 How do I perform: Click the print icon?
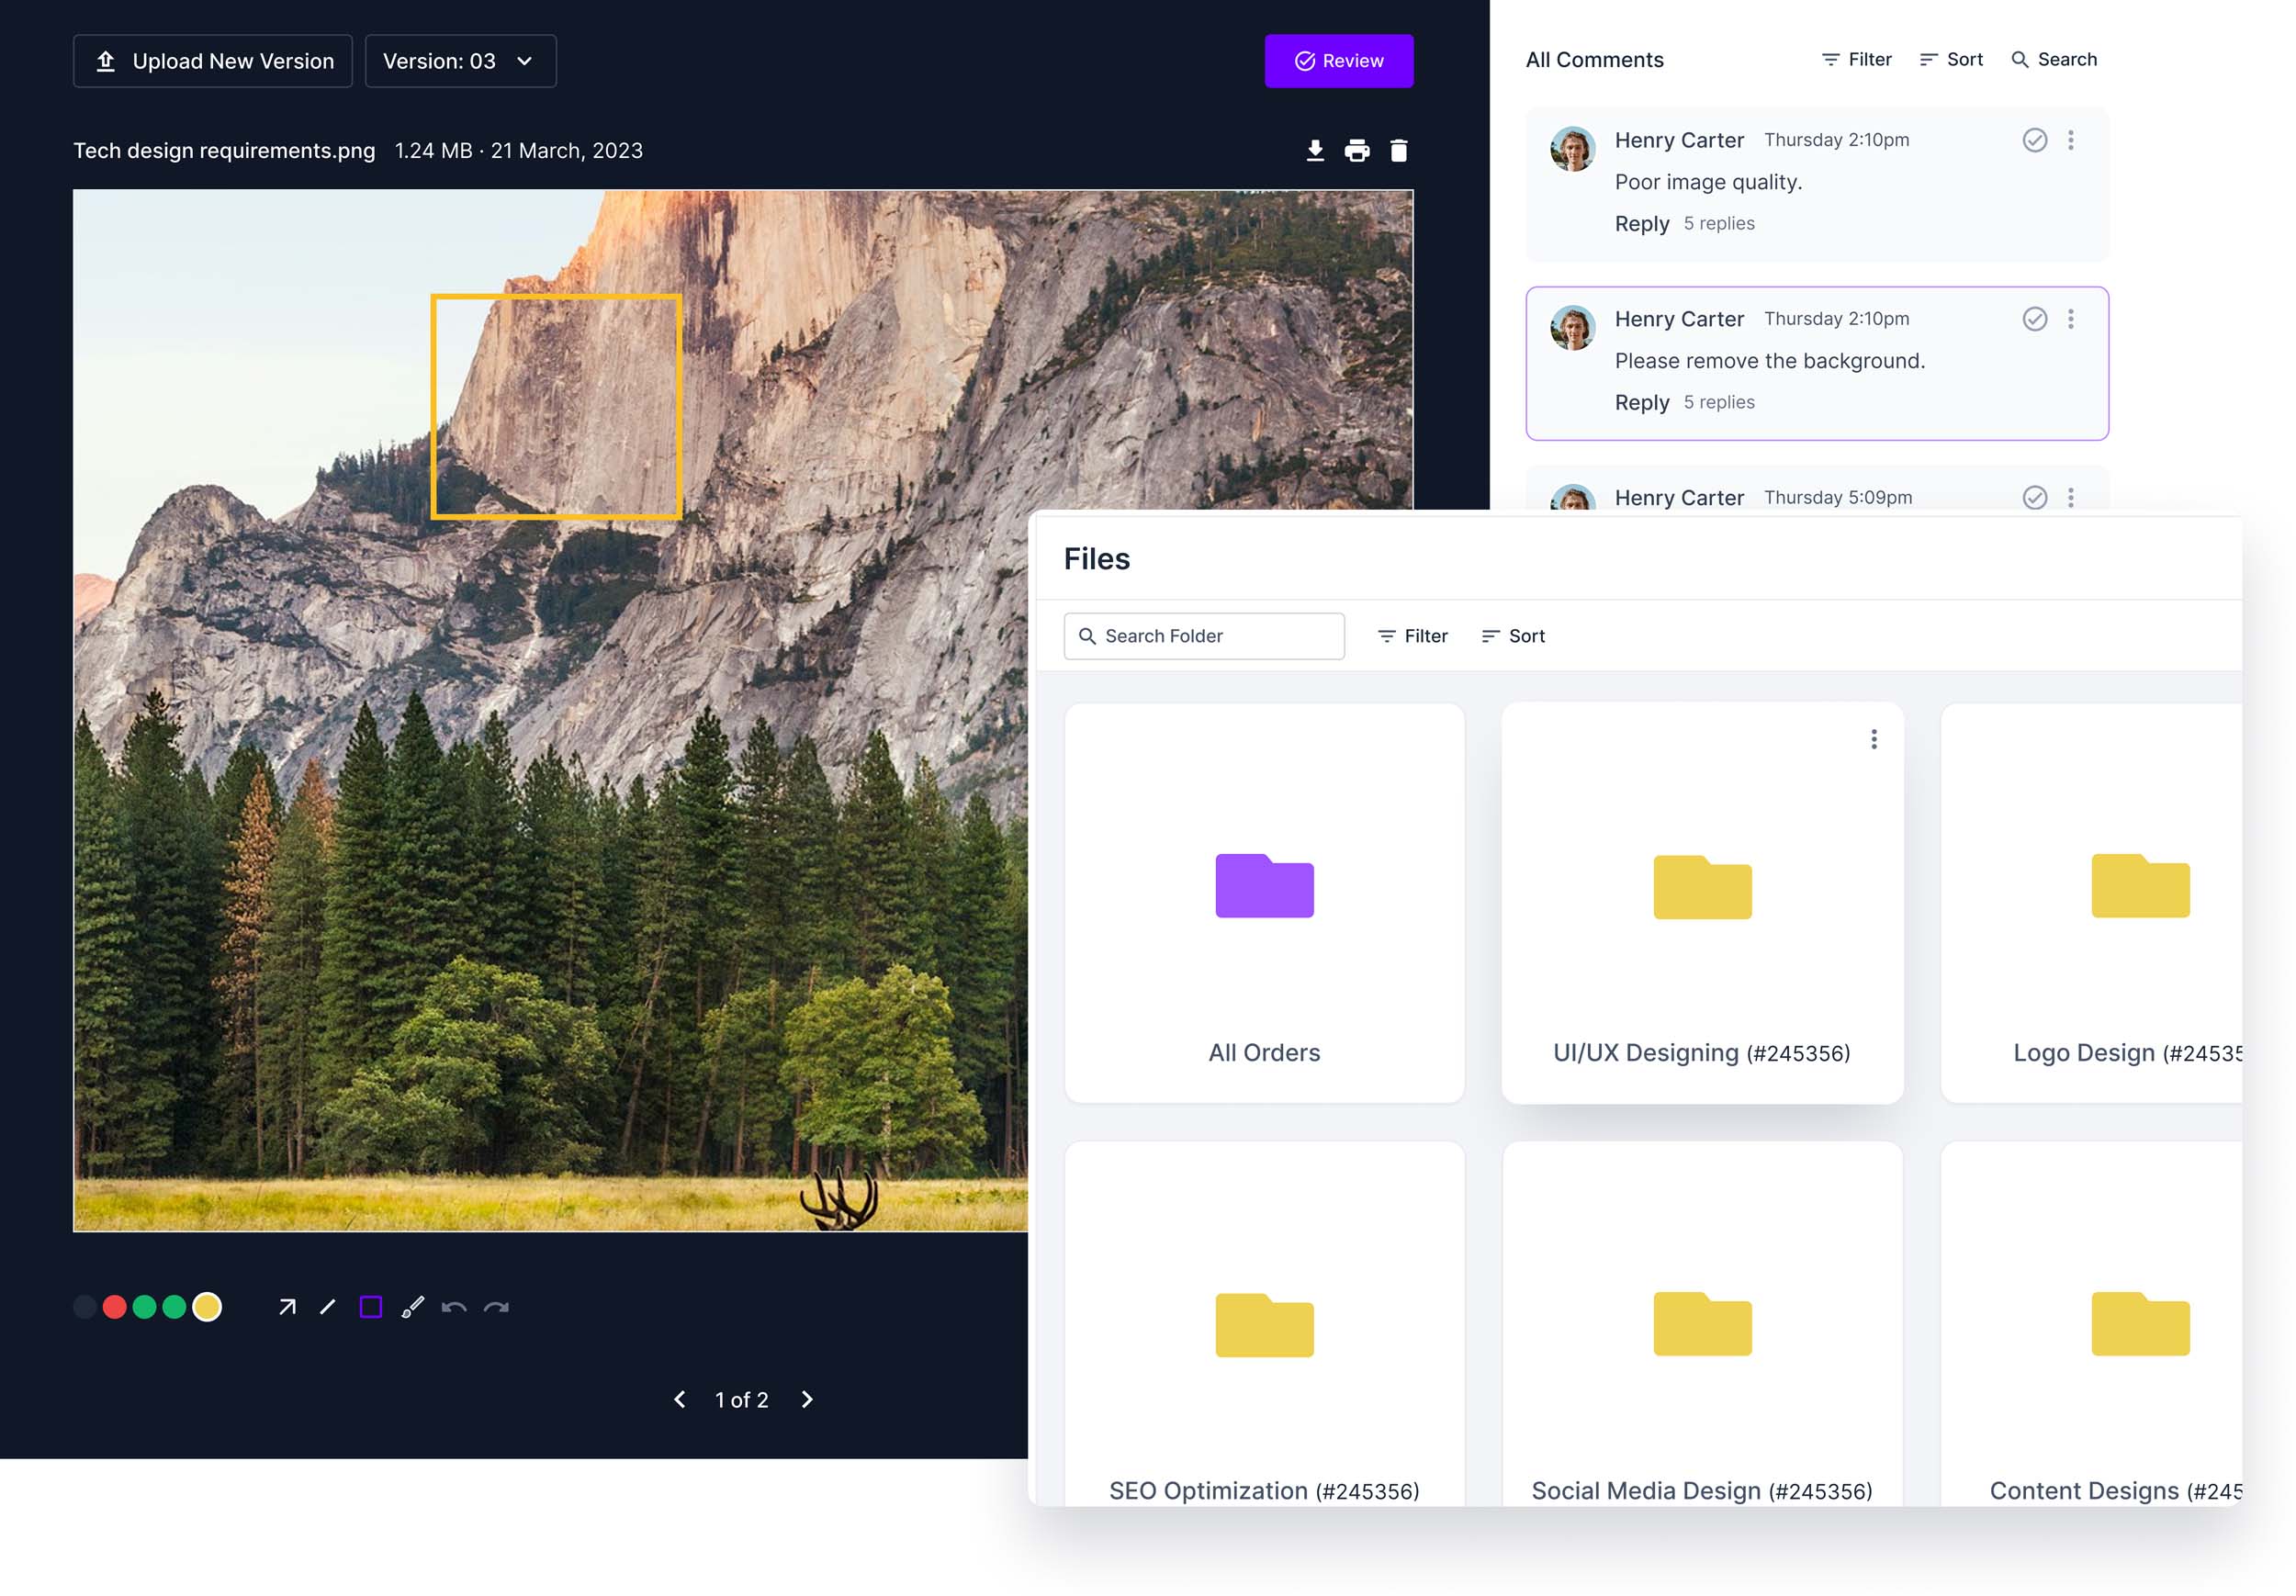pyautogui.click(x=1357, y=151)
